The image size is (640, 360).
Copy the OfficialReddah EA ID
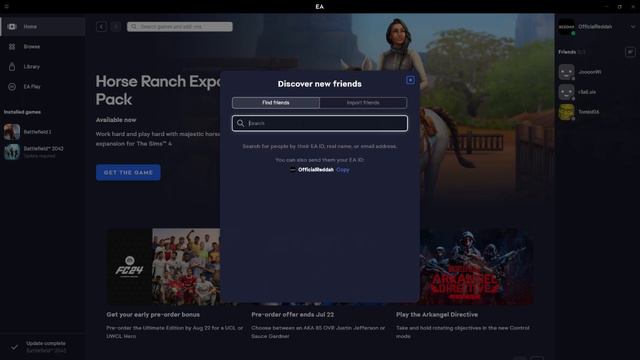(342, 170)
